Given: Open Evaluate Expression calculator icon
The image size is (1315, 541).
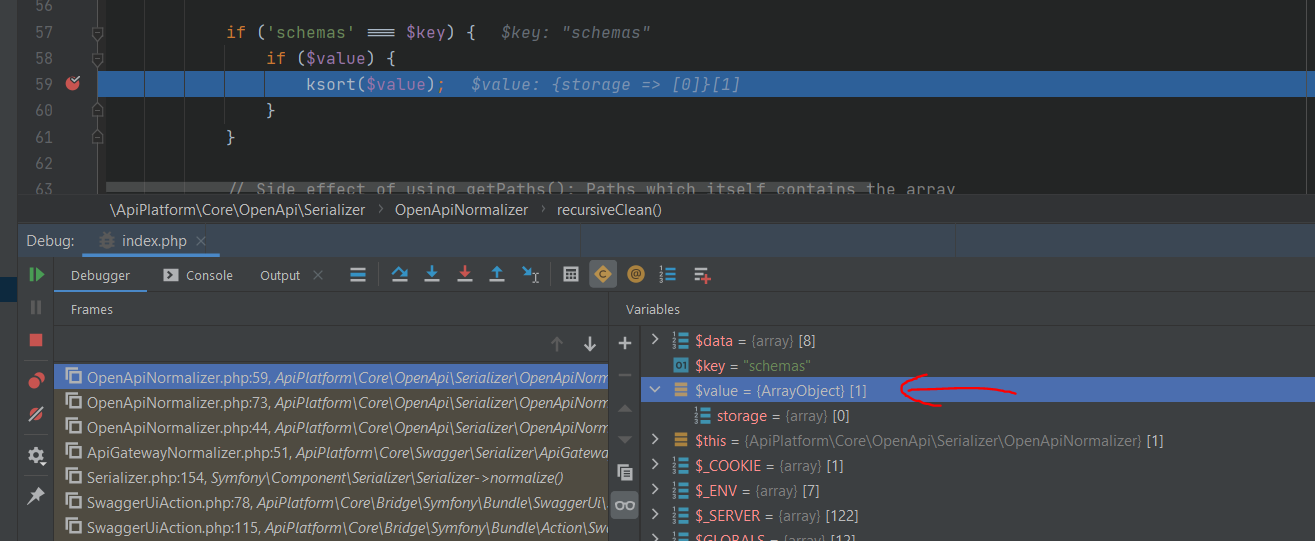Looking at the screenshot, I should click(571, 275).
